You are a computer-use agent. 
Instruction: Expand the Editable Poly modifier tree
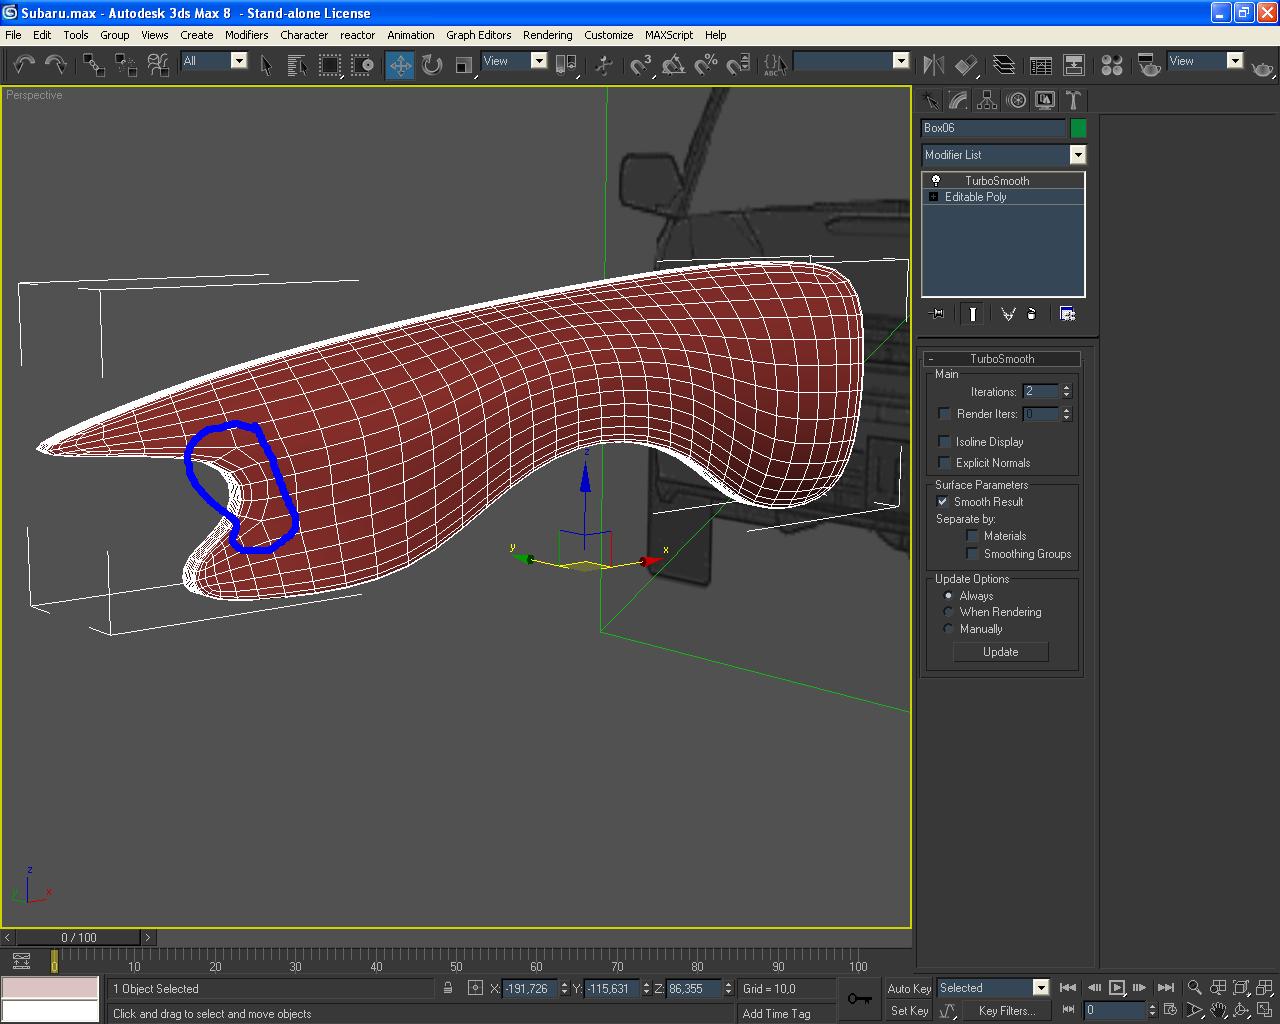pyautogui.click(x=933, y=197)
